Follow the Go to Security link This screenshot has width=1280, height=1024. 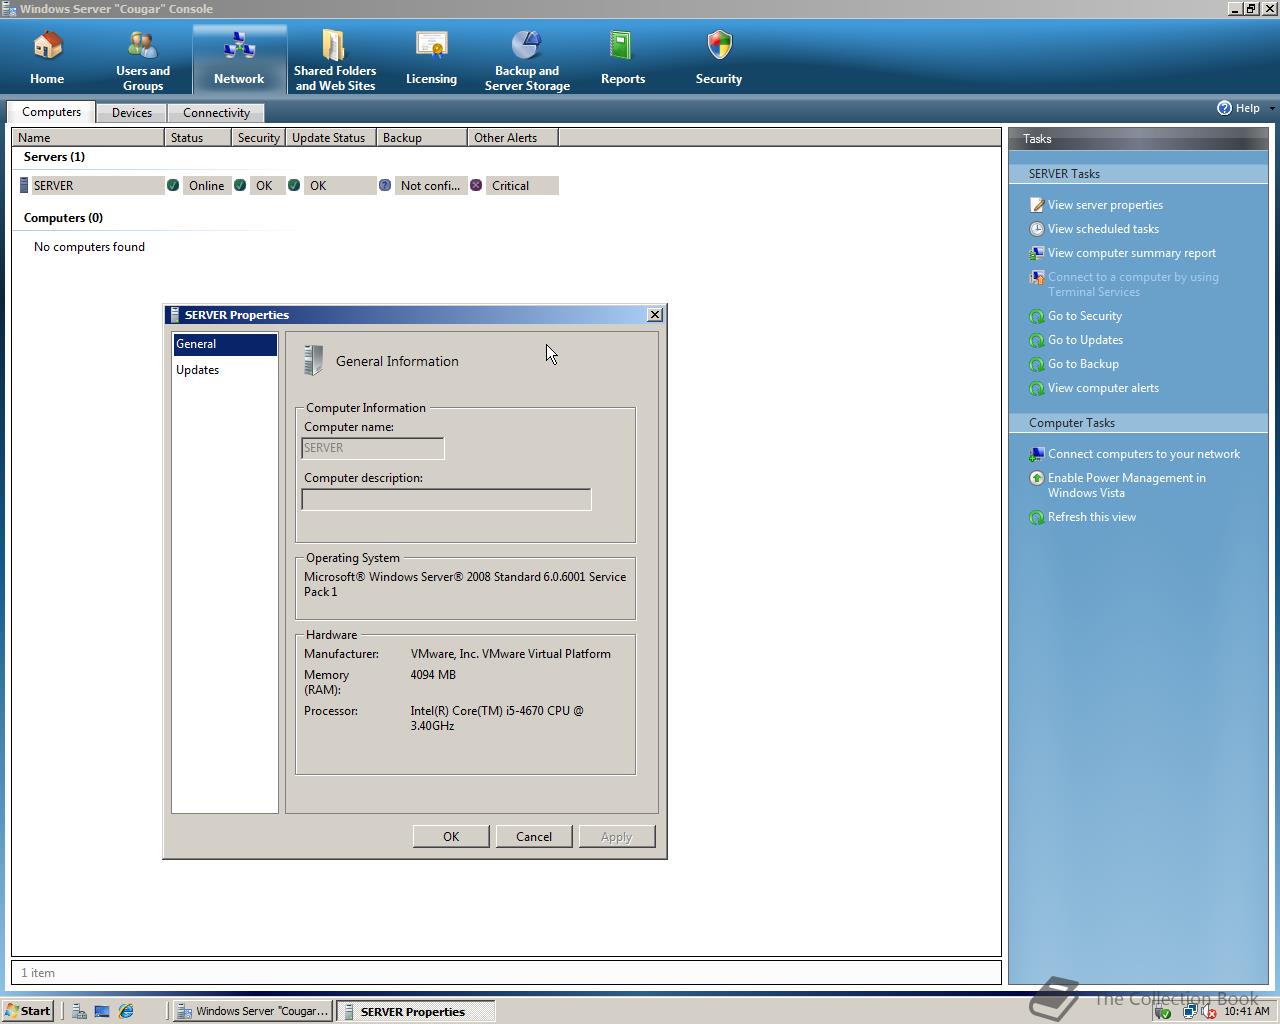point(1085,316)
